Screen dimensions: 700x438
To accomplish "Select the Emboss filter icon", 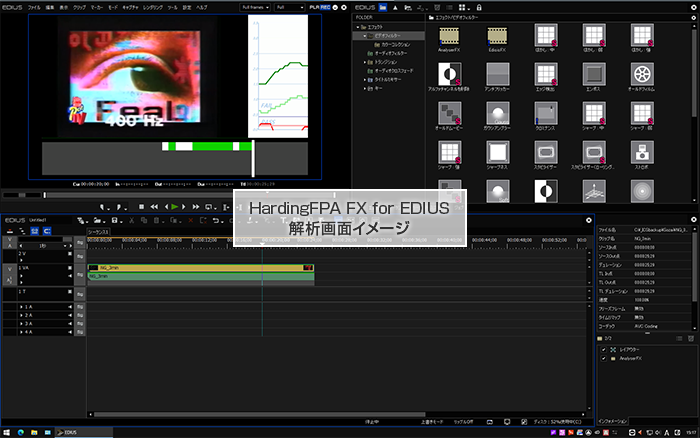I will pyautogui.click(x=594, y=74).
